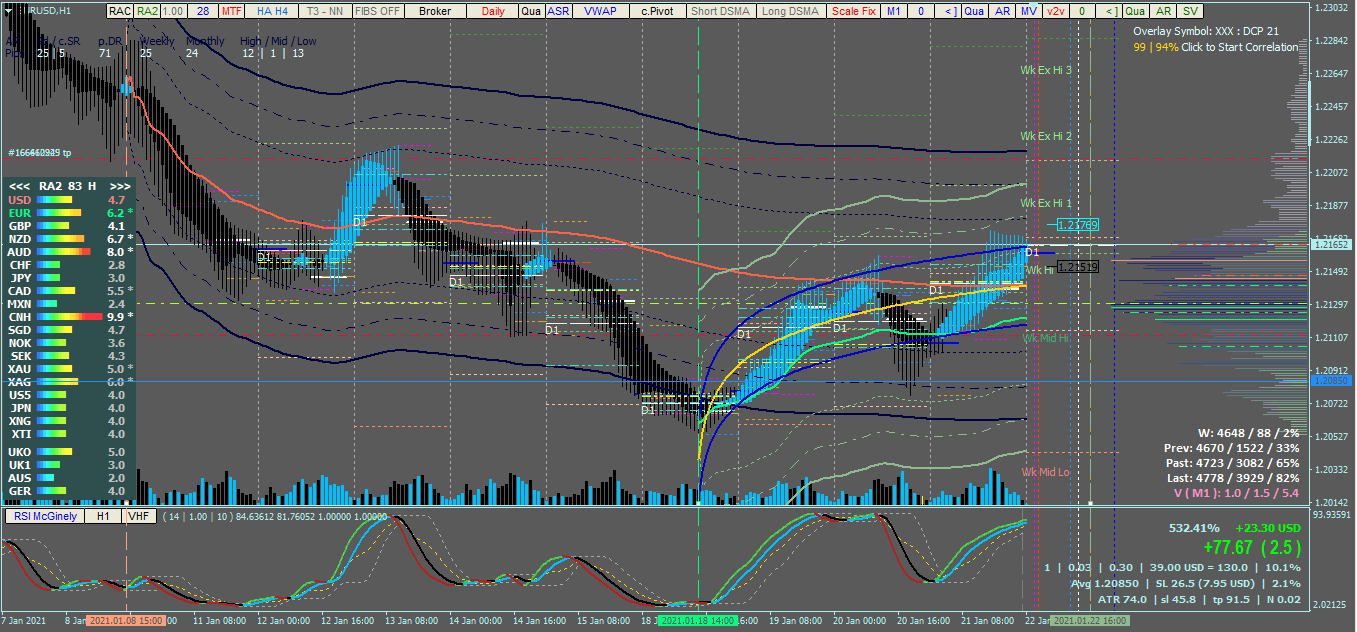Click the CNH strength color bar
The image size is (1357, 632).
coord(70,317)
